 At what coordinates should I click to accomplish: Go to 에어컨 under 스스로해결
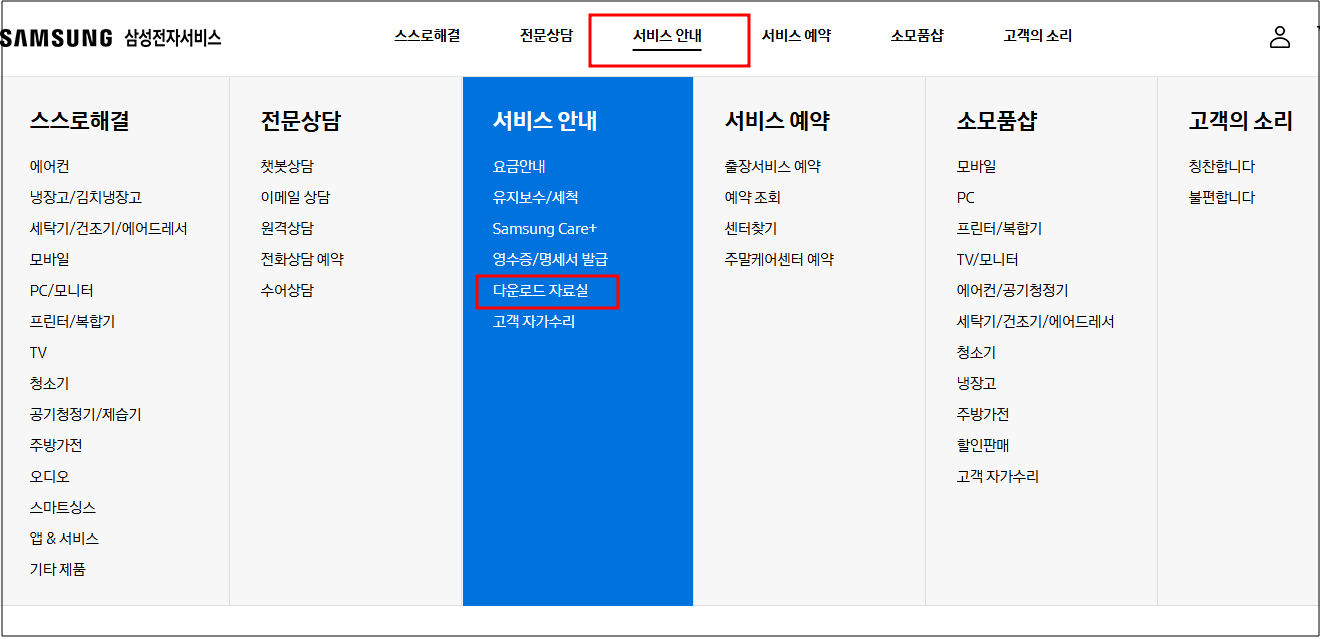point(50,167)
